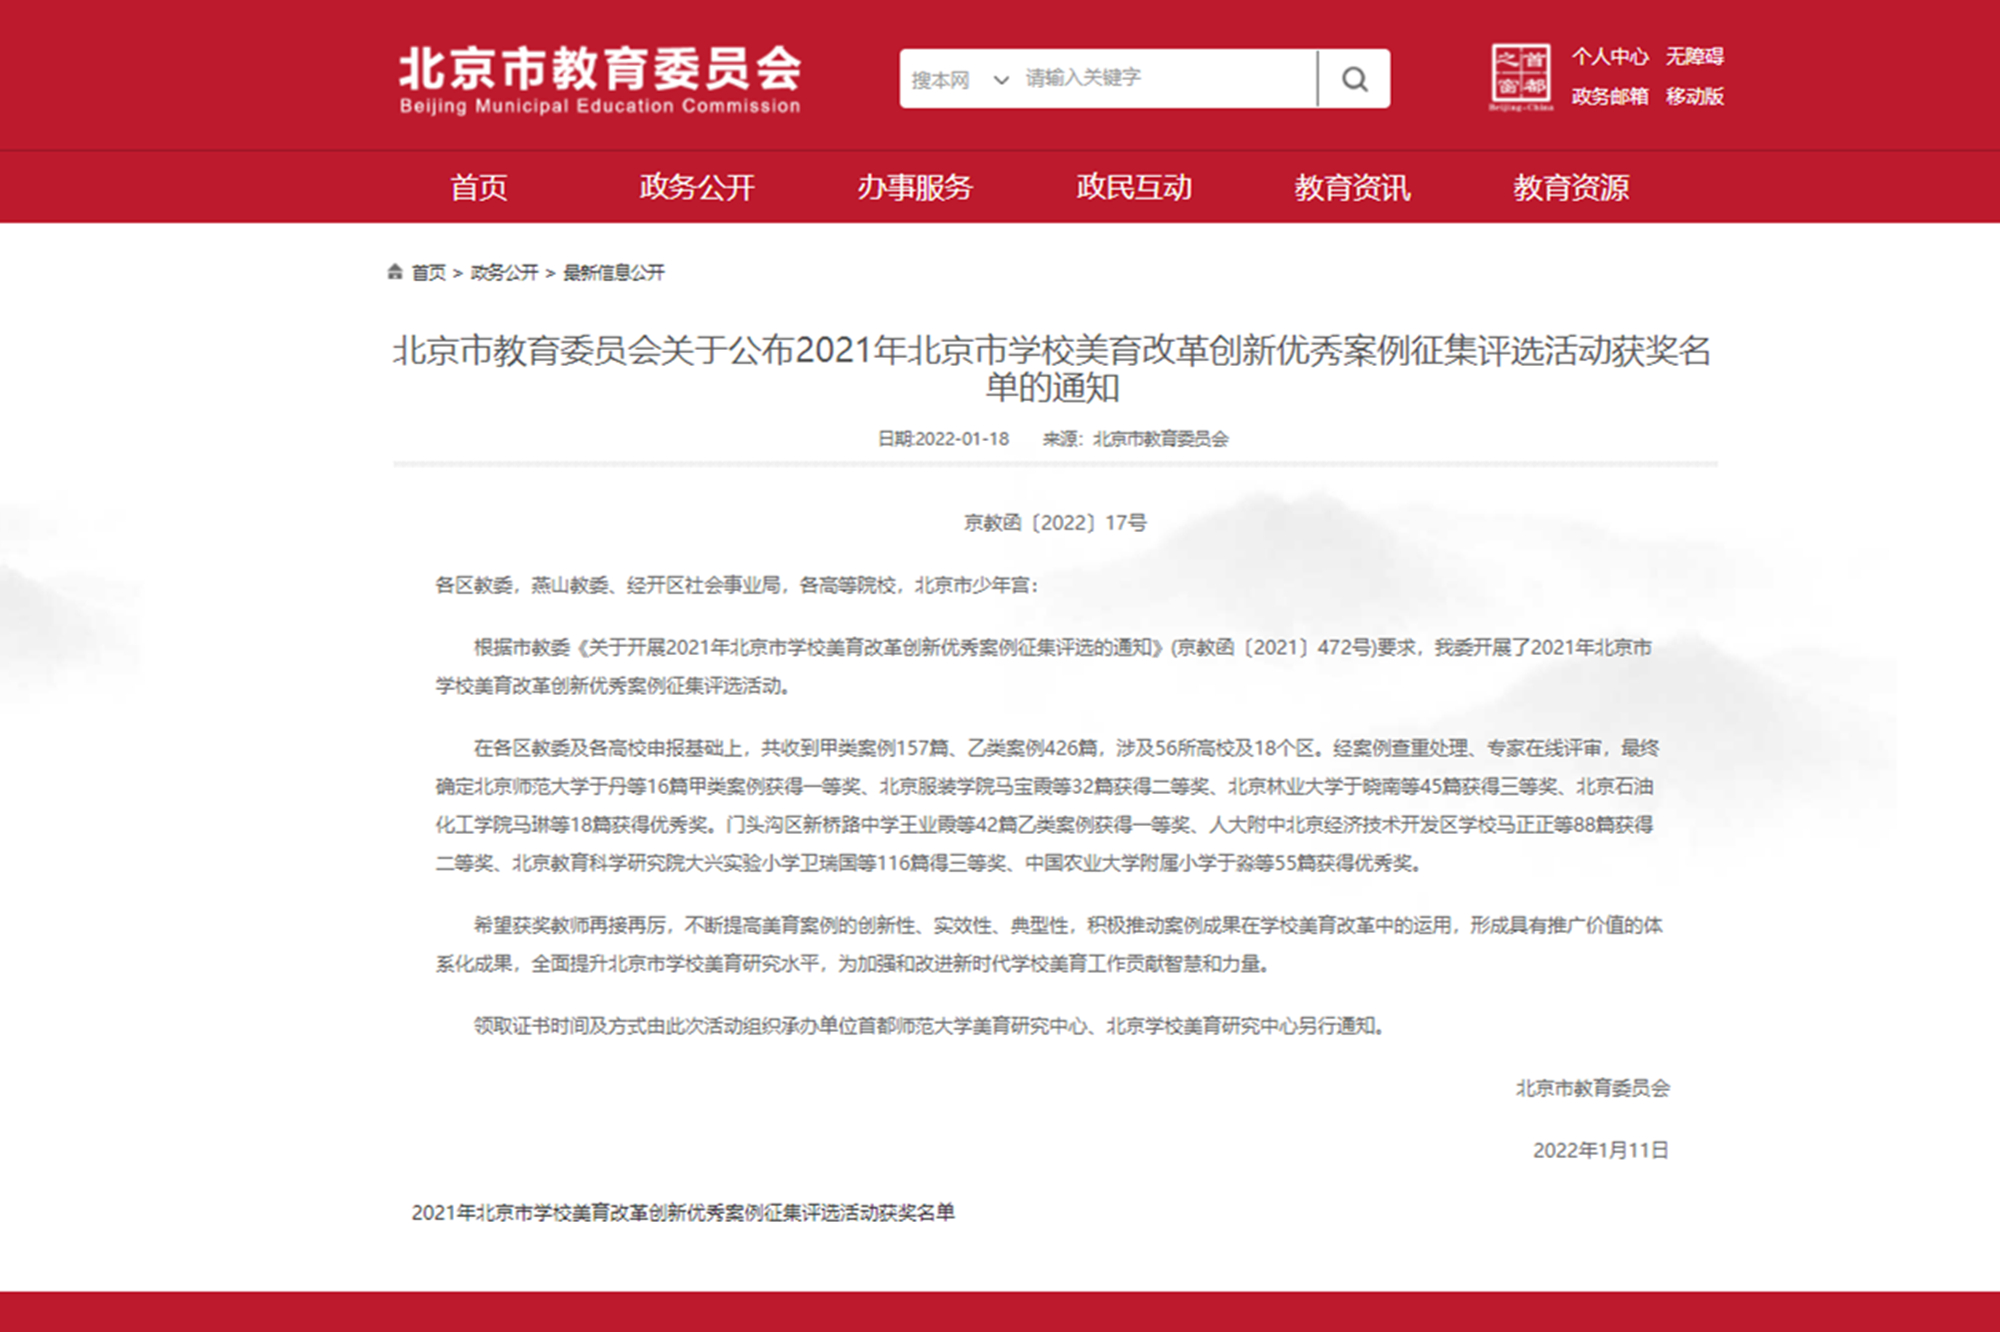Viewport: 2000px width, 1332px height.
Task: Open the 政民互动 navigation item
Action: pos(1133,187)
